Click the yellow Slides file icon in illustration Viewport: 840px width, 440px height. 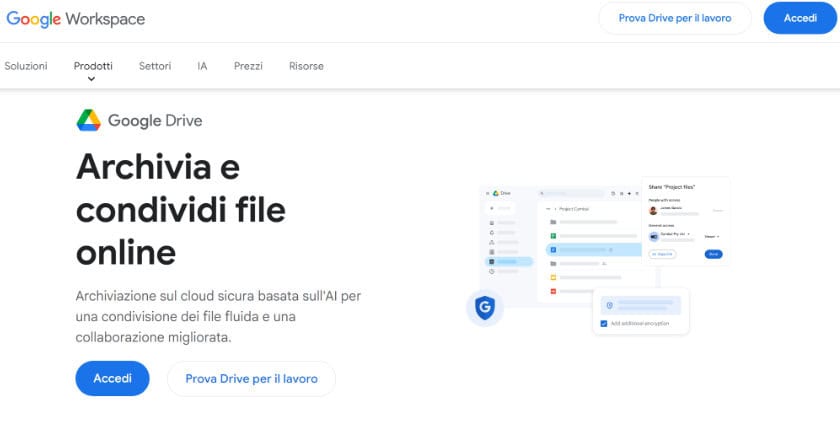pyautogui.click(x=553, y=278)
